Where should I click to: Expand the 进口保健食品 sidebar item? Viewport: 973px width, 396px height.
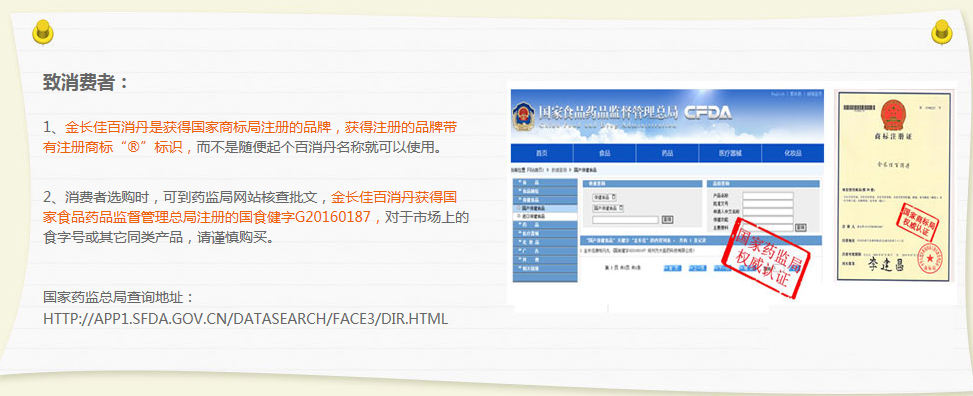point(544,216)
